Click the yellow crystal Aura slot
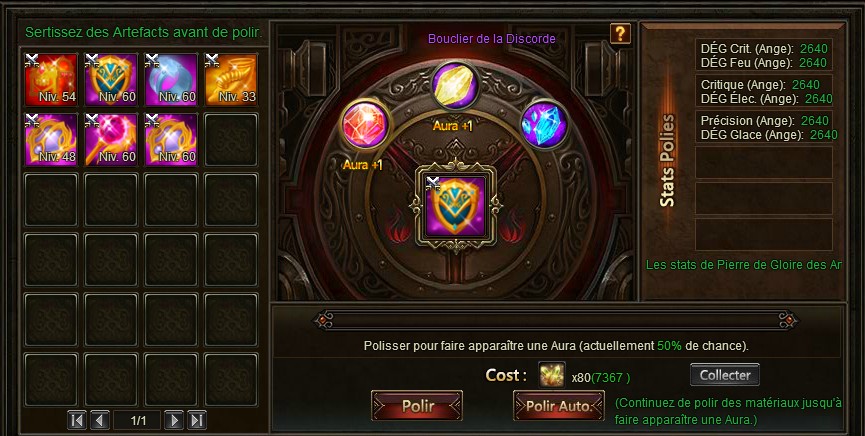 [x=455, y=86]
